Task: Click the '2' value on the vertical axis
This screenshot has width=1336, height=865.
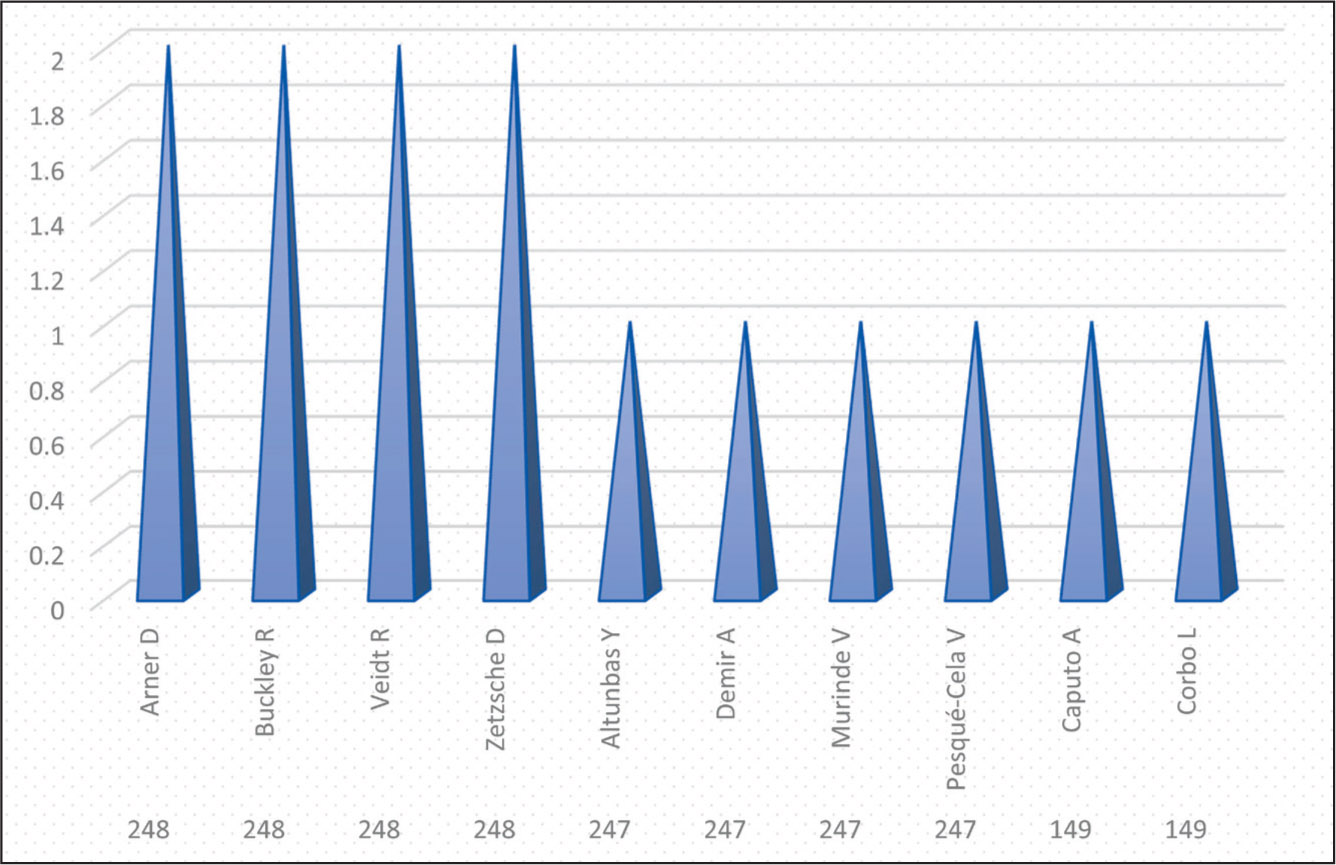Action: click(x=58, y=60)
